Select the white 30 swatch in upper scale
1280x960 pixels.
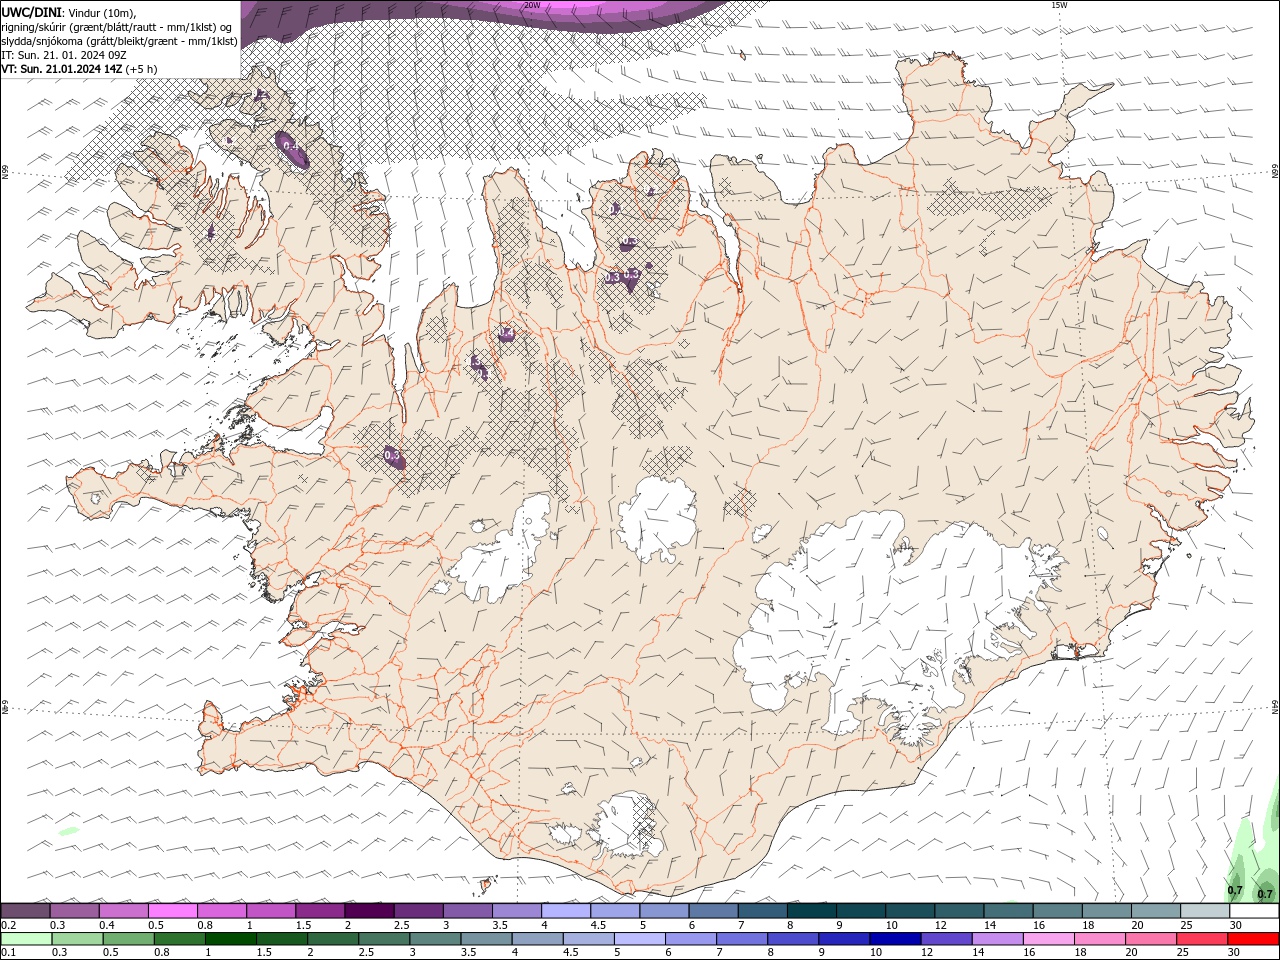tap(1254, 911)
